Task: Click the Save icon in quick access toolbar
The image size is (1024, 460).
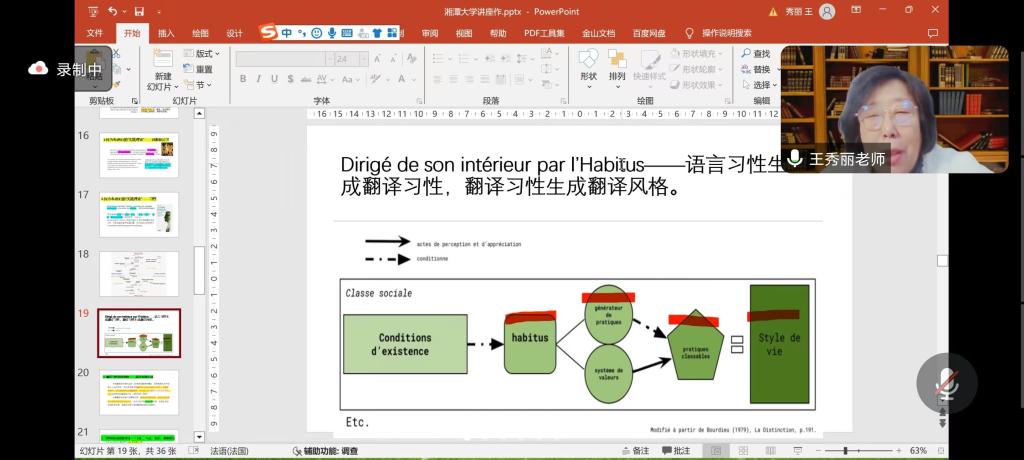Action: [139, 11]
